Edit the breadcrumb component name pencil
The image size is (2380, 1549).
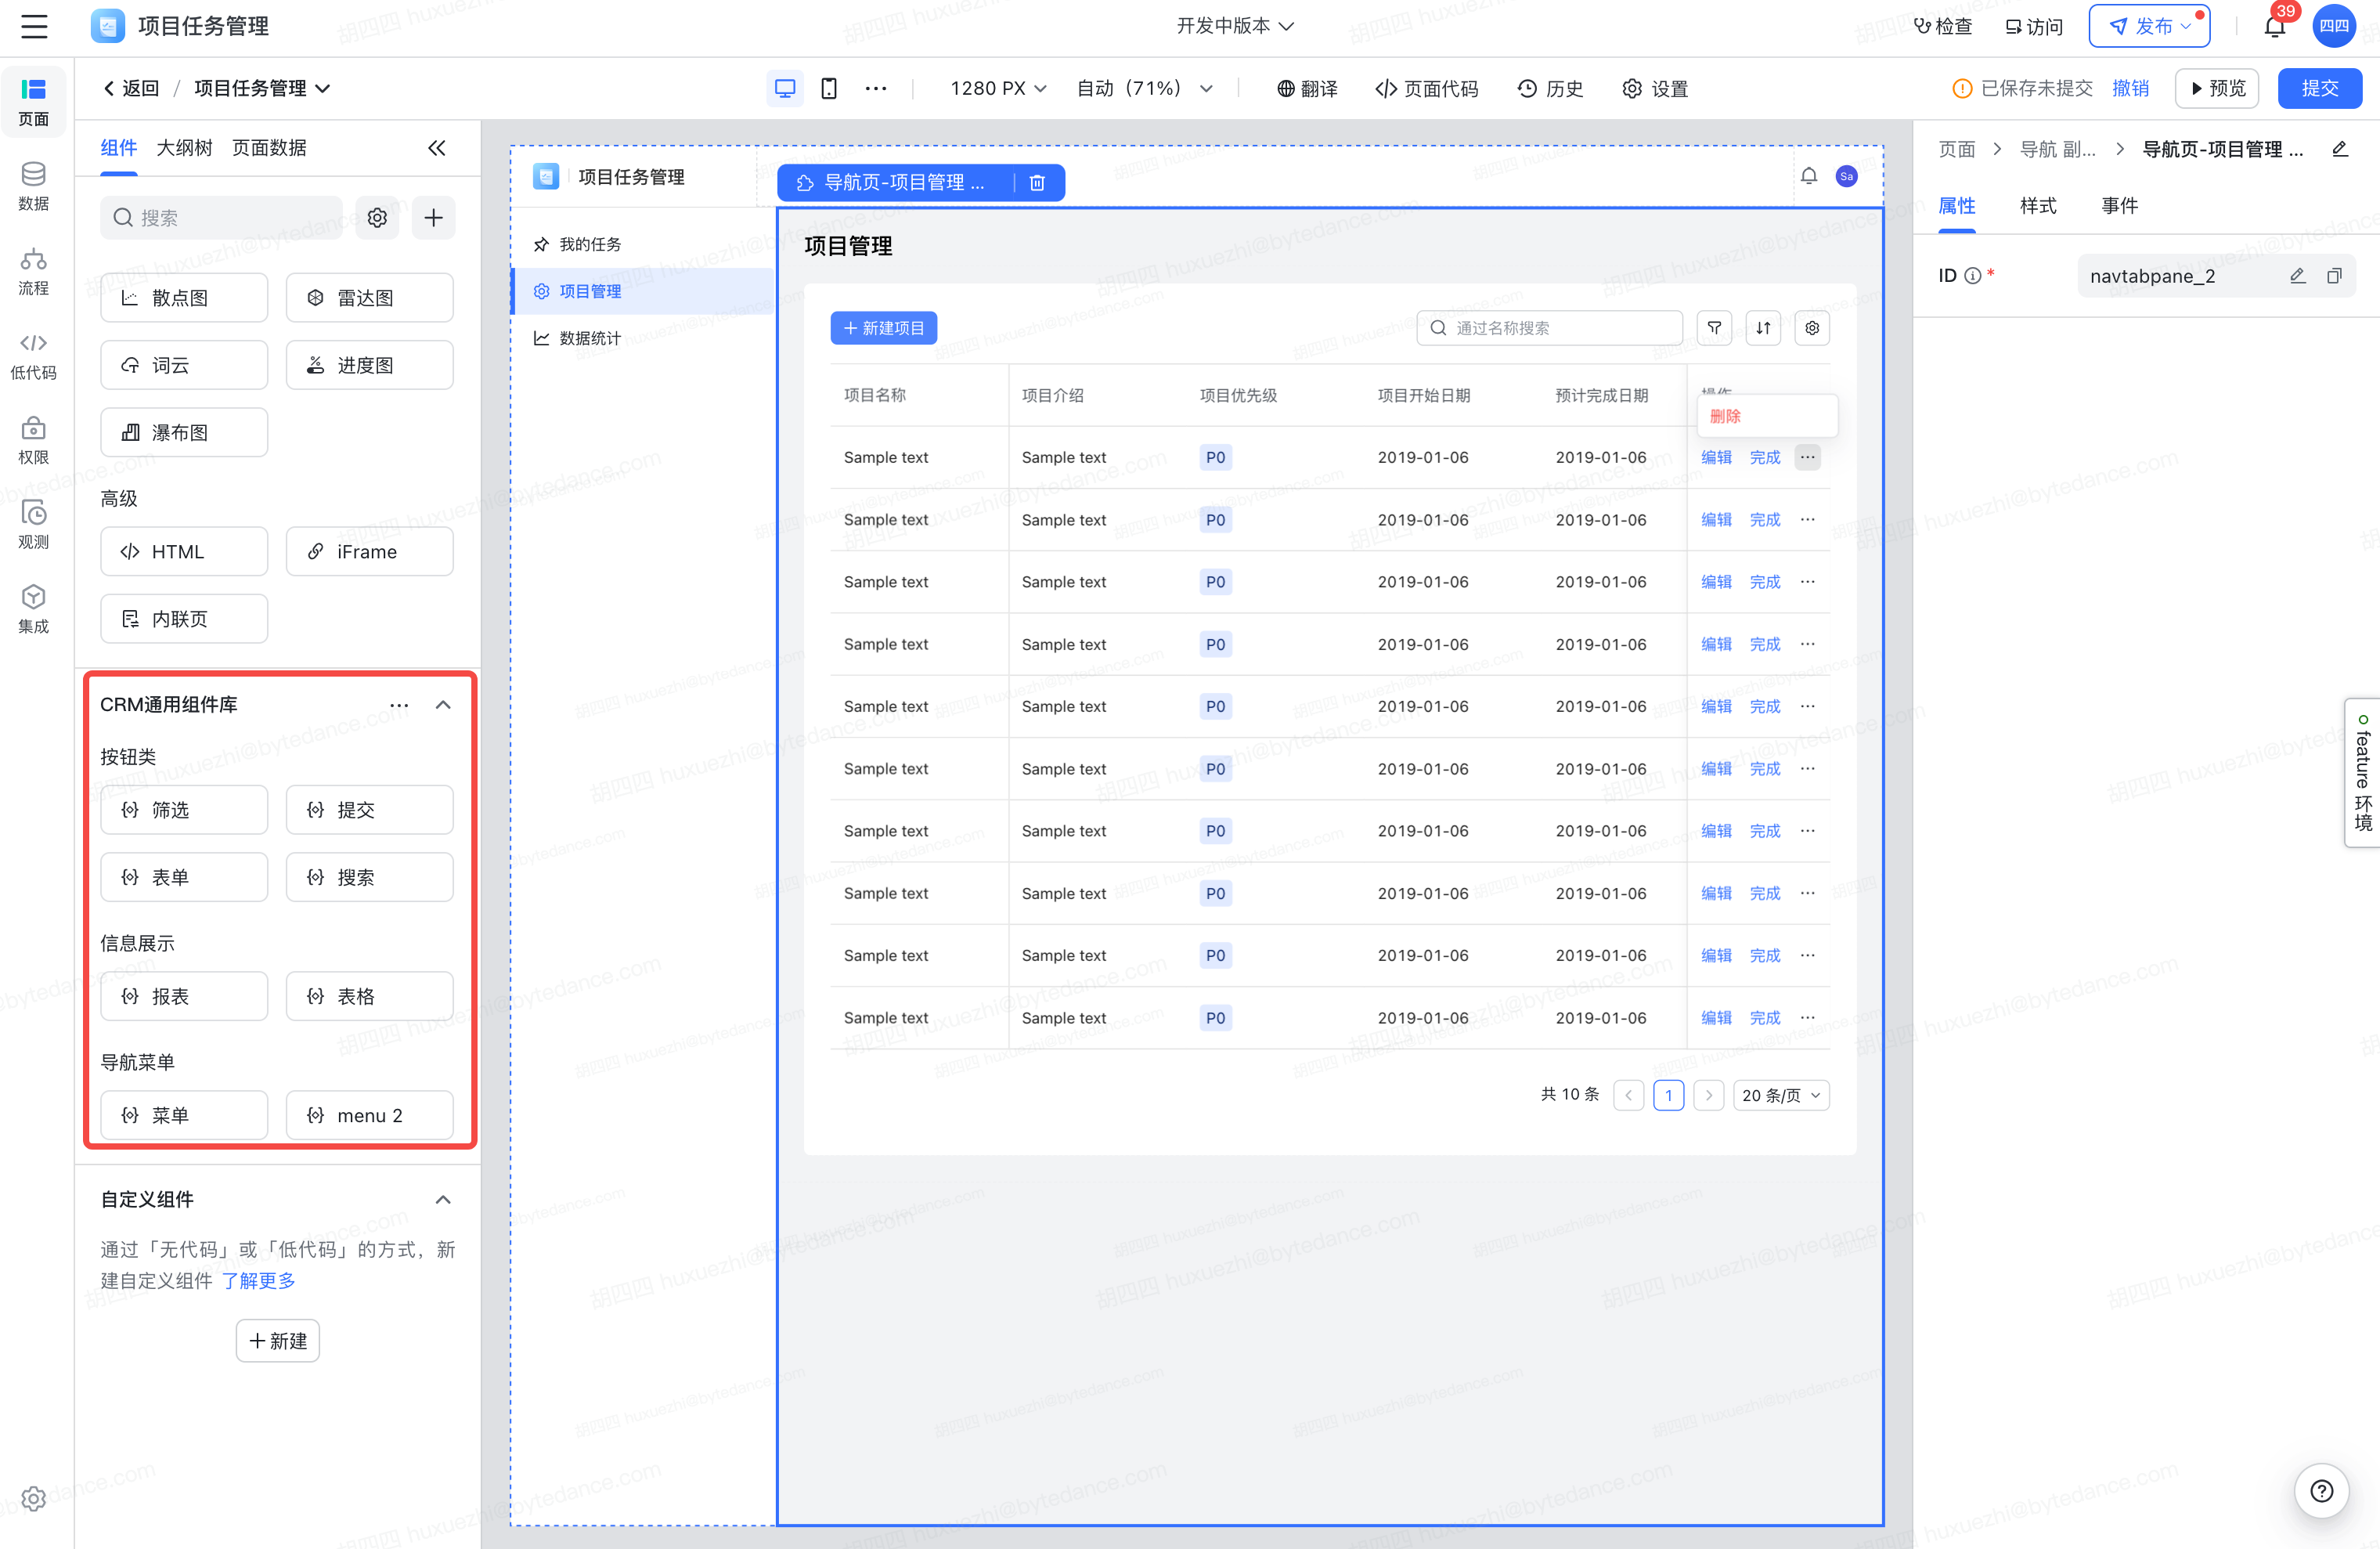pos(2340,149)
